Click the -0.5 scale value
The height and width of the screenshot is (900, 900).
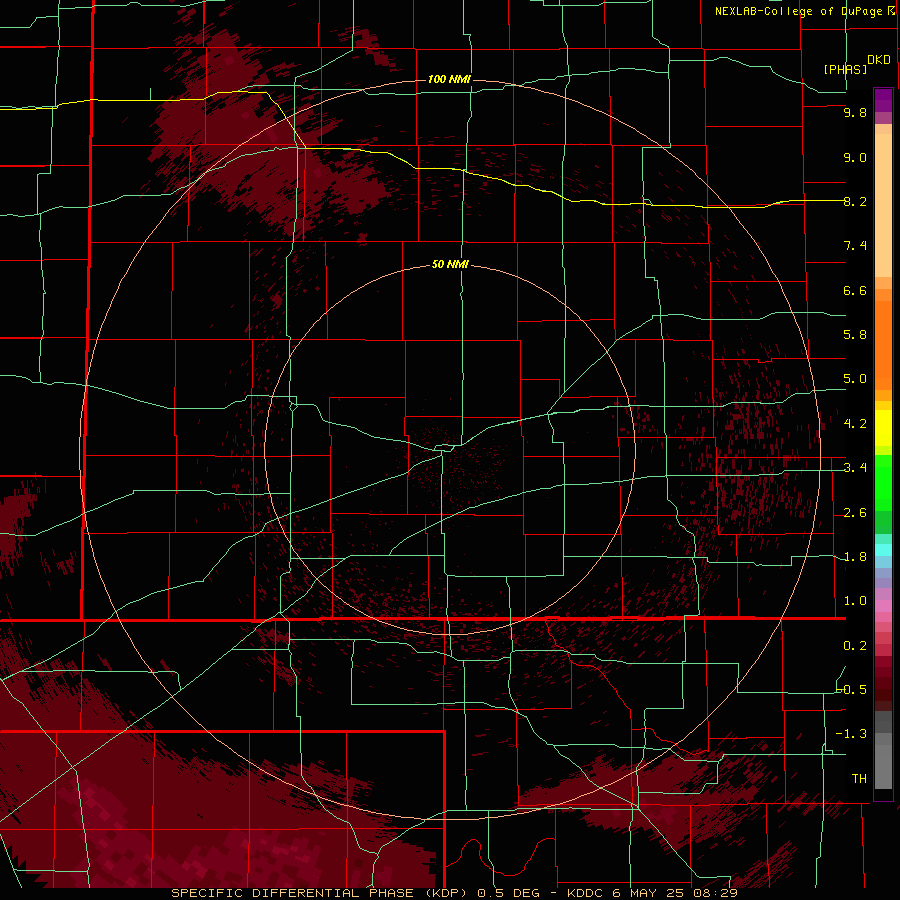(x=852, y=690)
